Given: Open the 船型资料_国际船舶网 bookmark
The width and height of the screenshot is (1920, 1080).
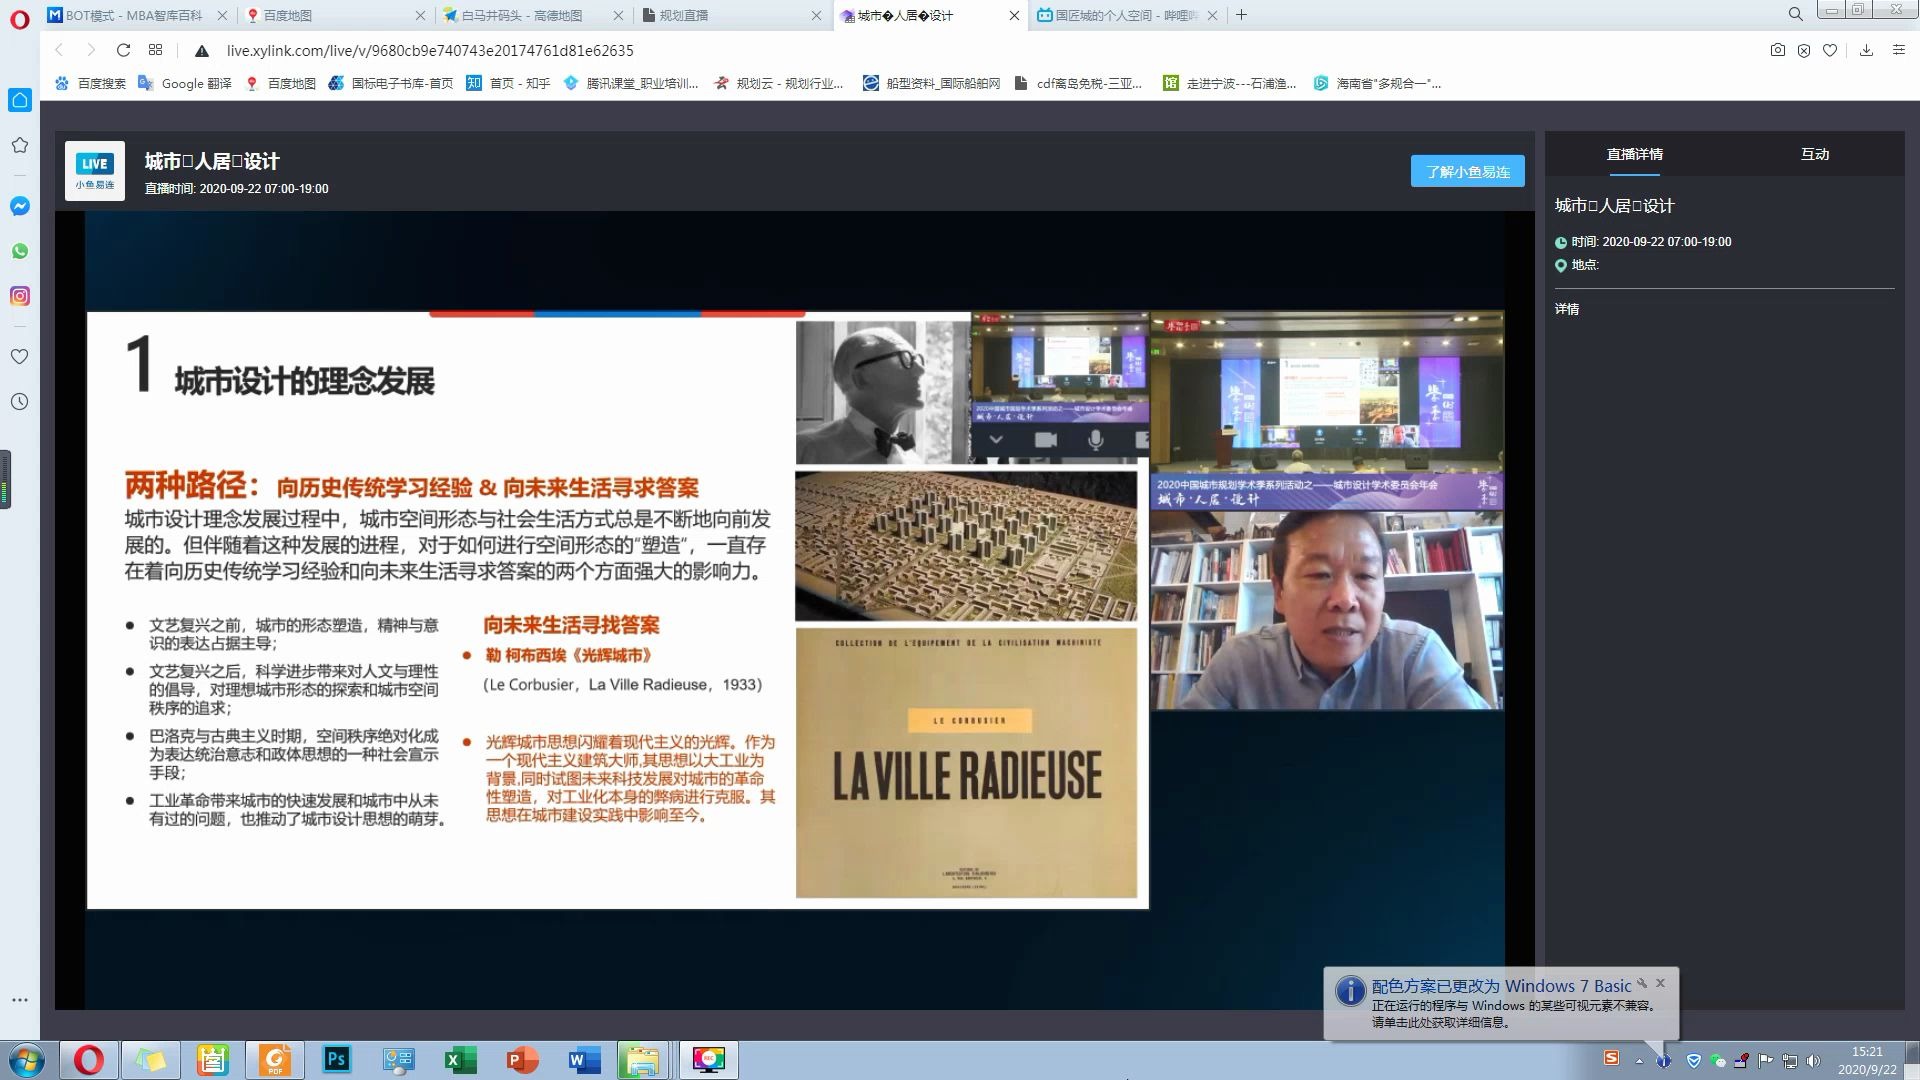Looking at the screenshot, I should click(931, 83).
